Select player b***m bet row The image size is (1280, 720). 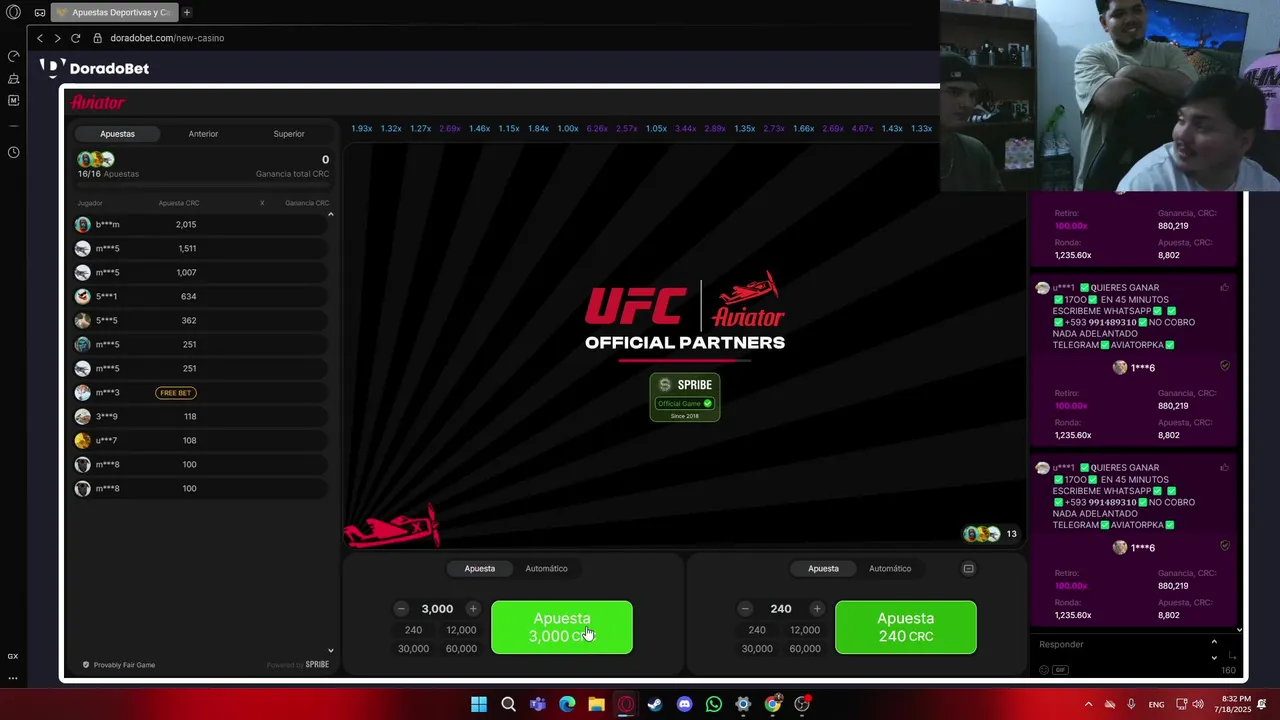click(200, 224)
